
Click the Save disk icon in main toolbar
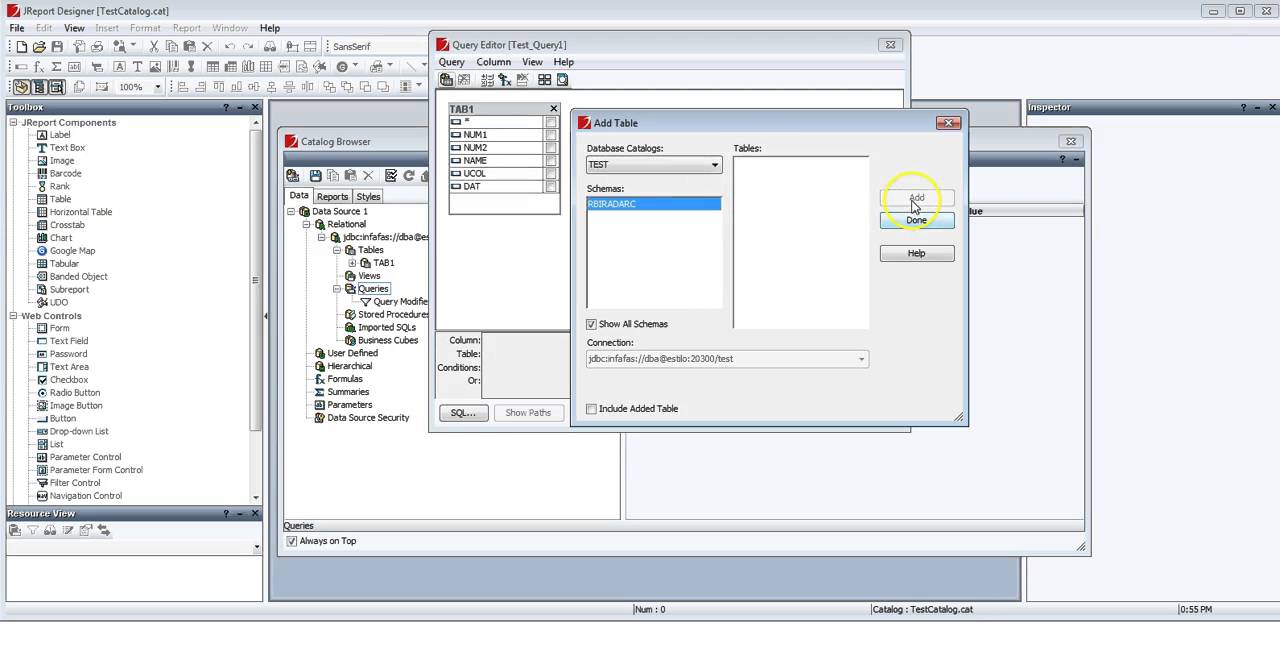coord(57,47)
